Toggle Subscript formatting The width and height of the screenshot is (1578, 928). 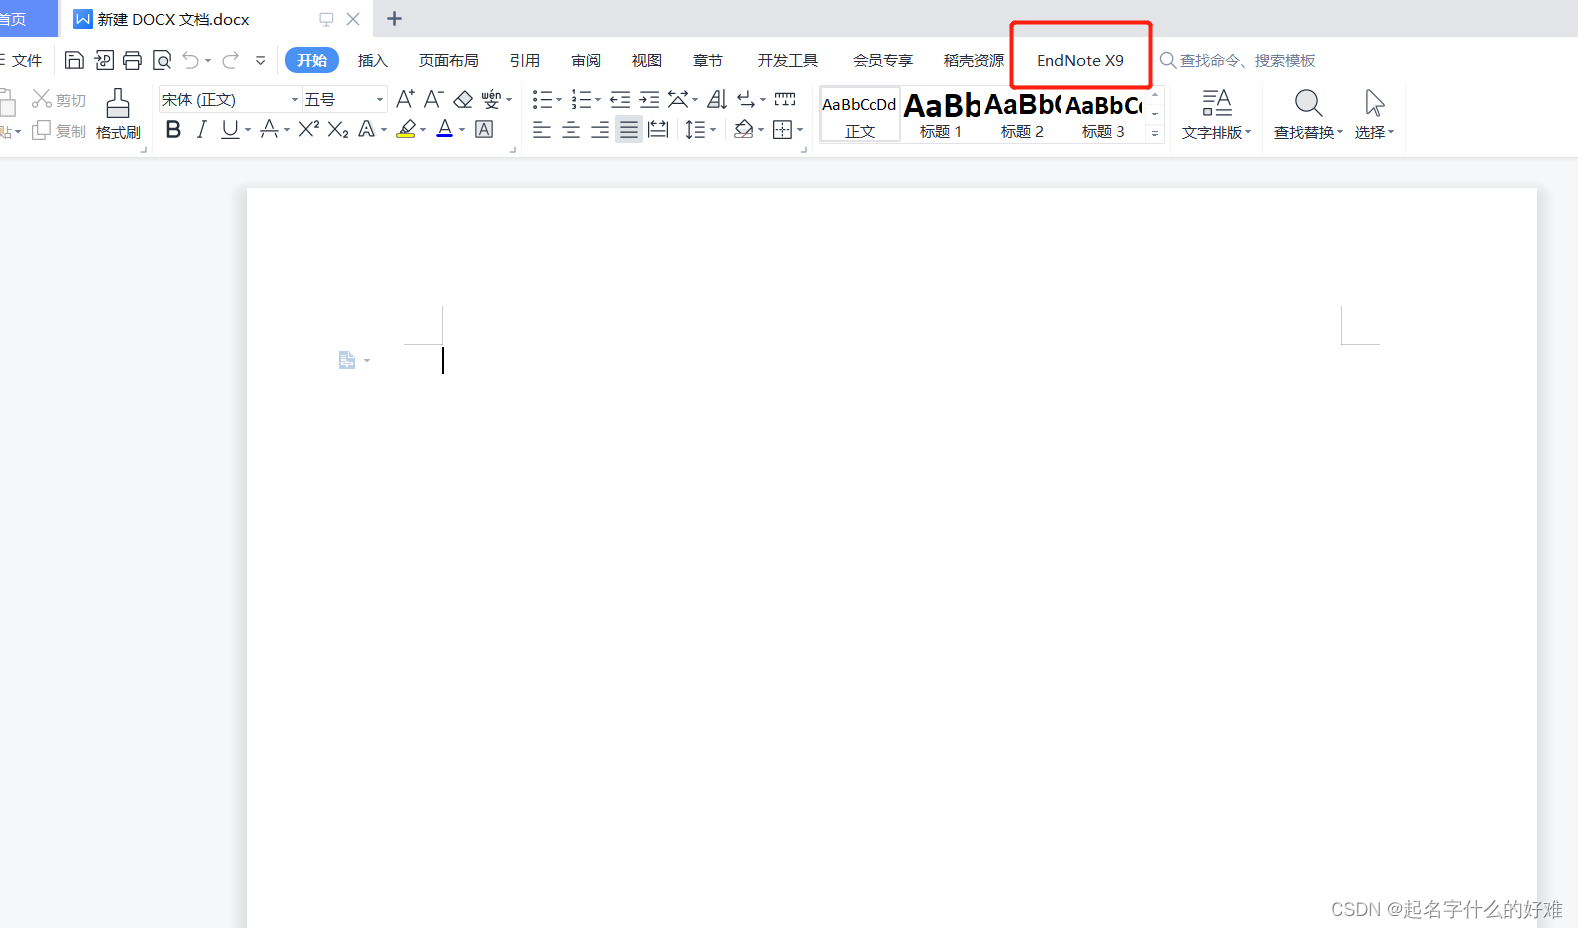pyautogui.click(x=338, y=129)
